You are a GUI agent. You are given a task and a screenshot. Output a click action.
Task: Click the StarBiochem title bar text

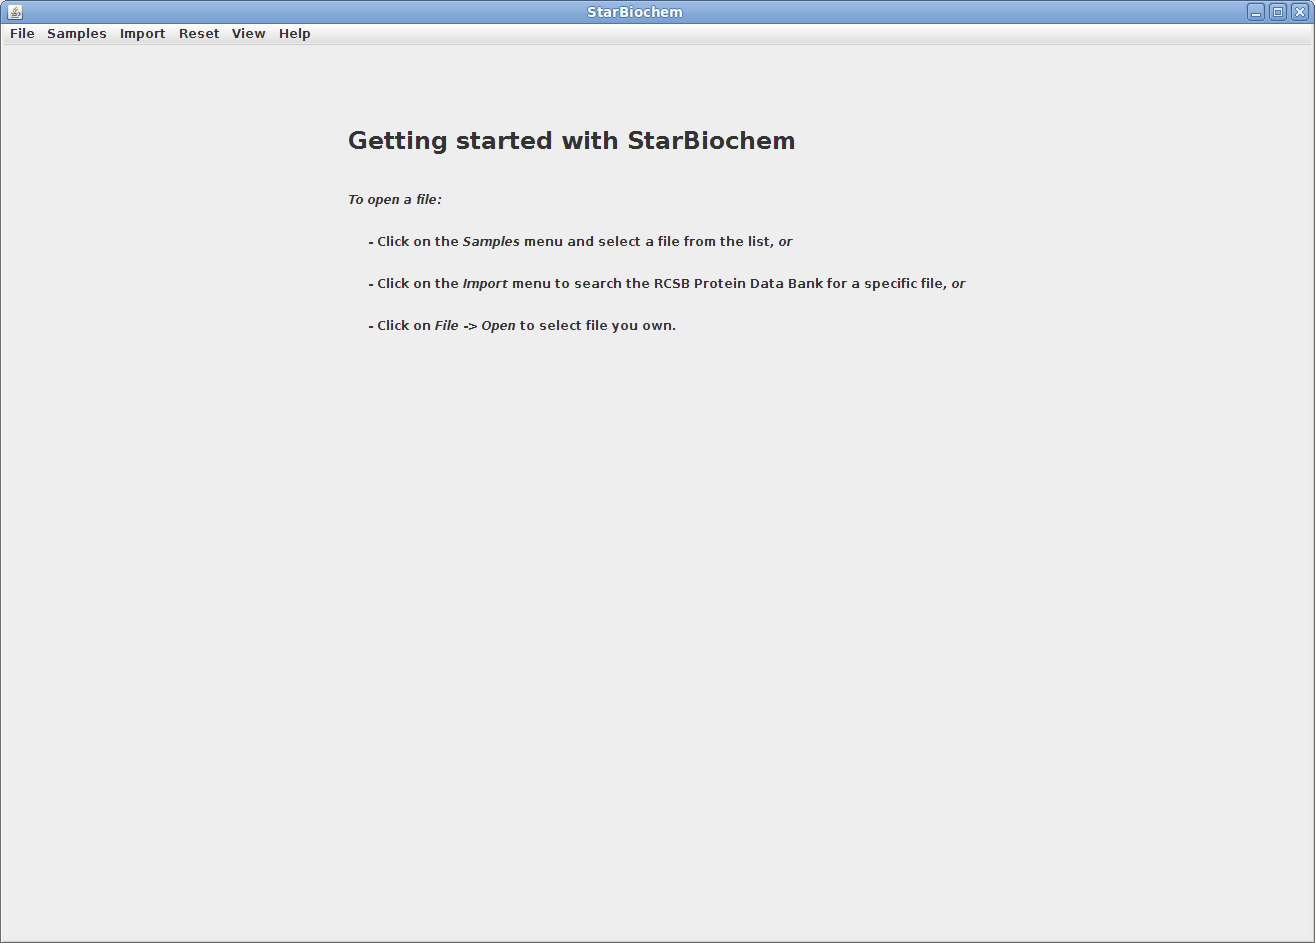point(635,12)
